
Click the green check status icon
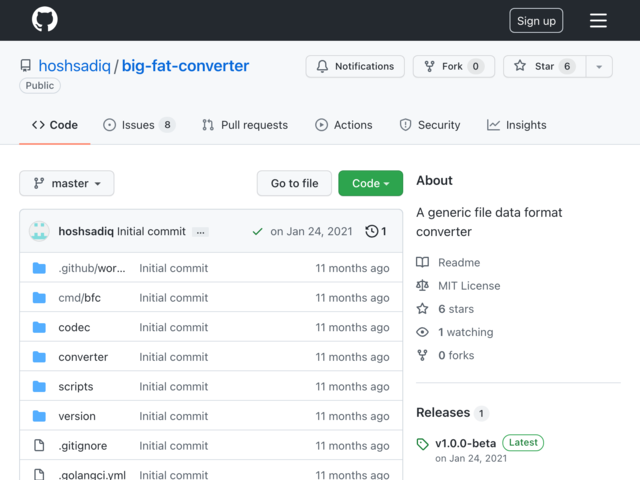(257, 232)
